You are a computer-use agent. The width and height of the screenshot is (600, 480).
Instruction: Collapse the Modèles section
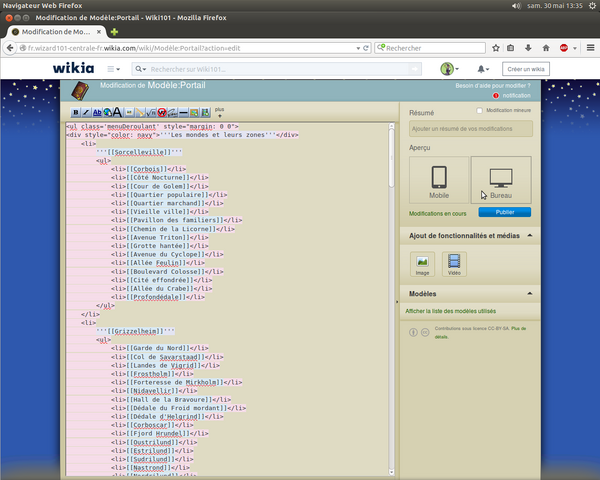[x=530, y=294]
